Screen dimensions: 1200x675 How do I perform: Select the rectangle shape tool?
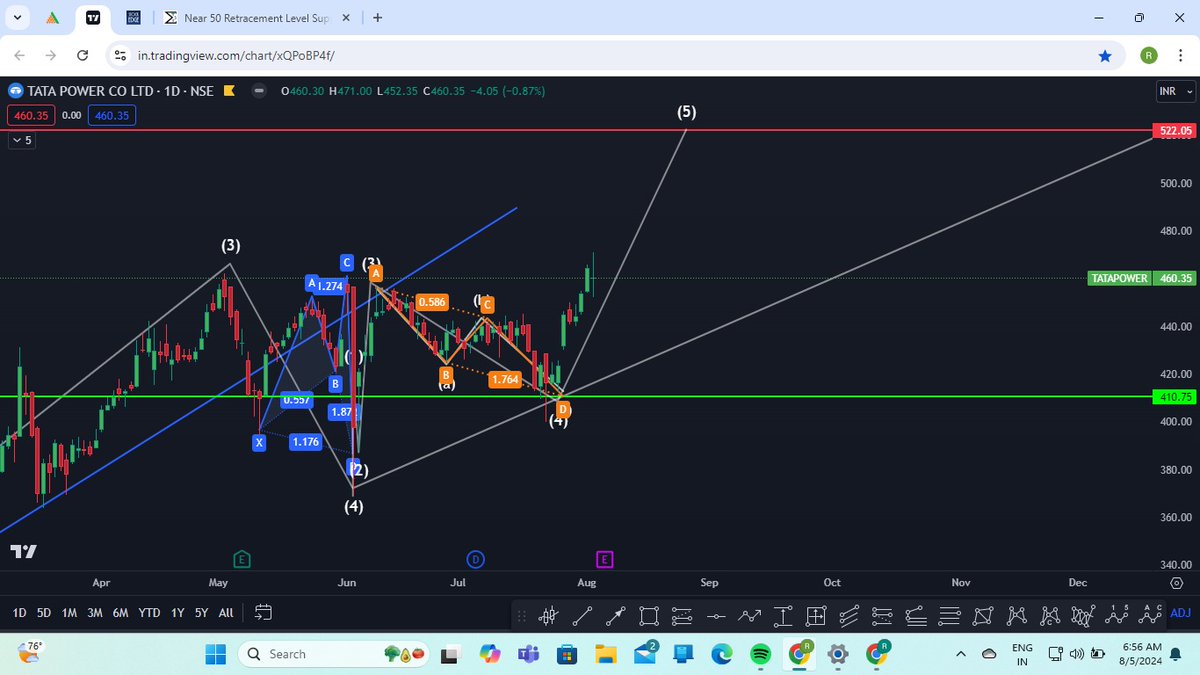[x=649, y=616]
